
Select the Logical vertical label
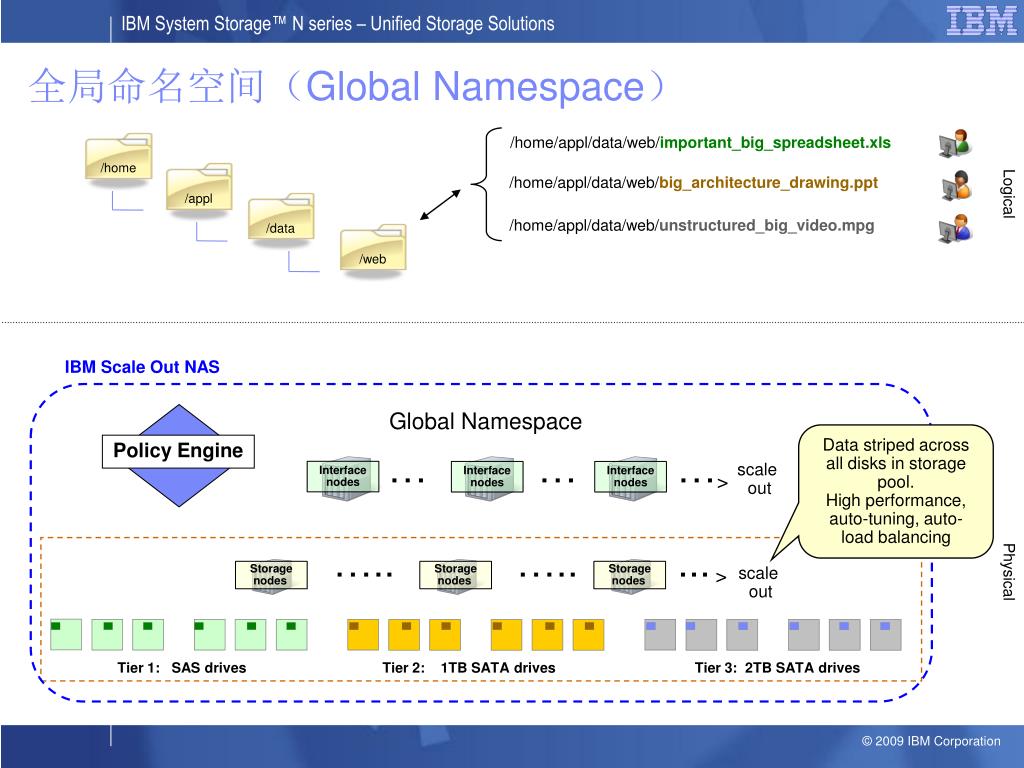[x=1008, y=193]
